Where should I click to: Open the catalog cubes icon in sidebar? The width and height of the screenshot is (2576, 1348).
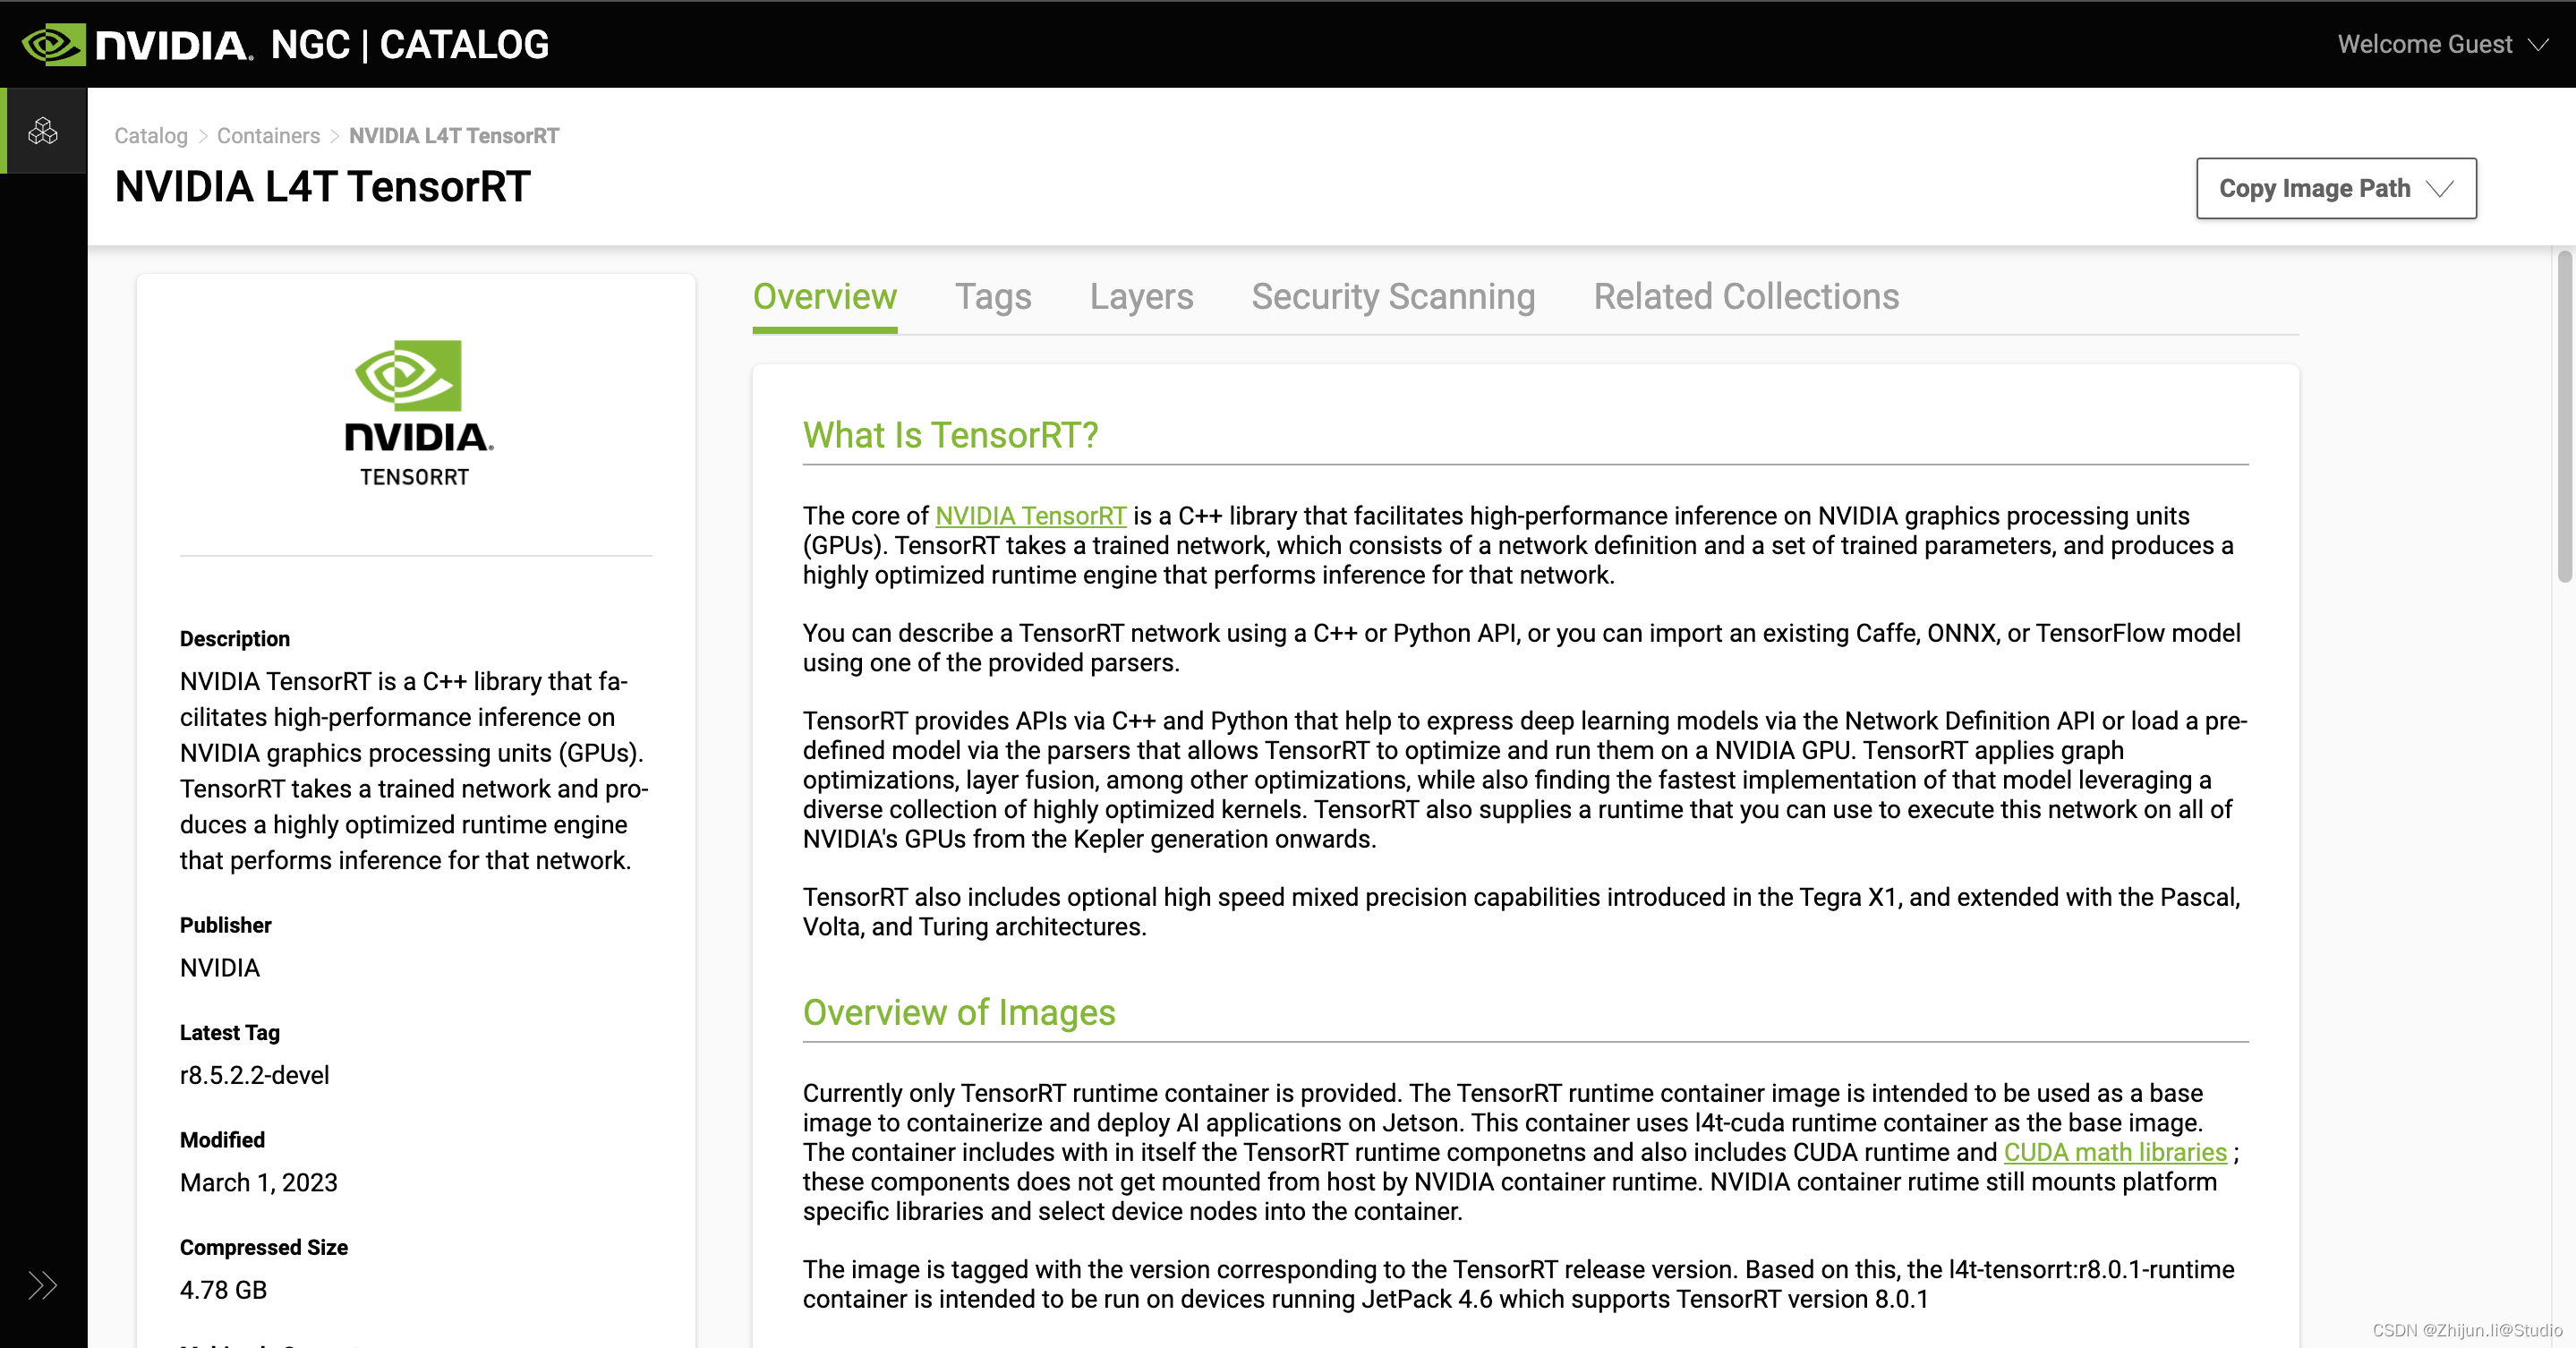43,131
